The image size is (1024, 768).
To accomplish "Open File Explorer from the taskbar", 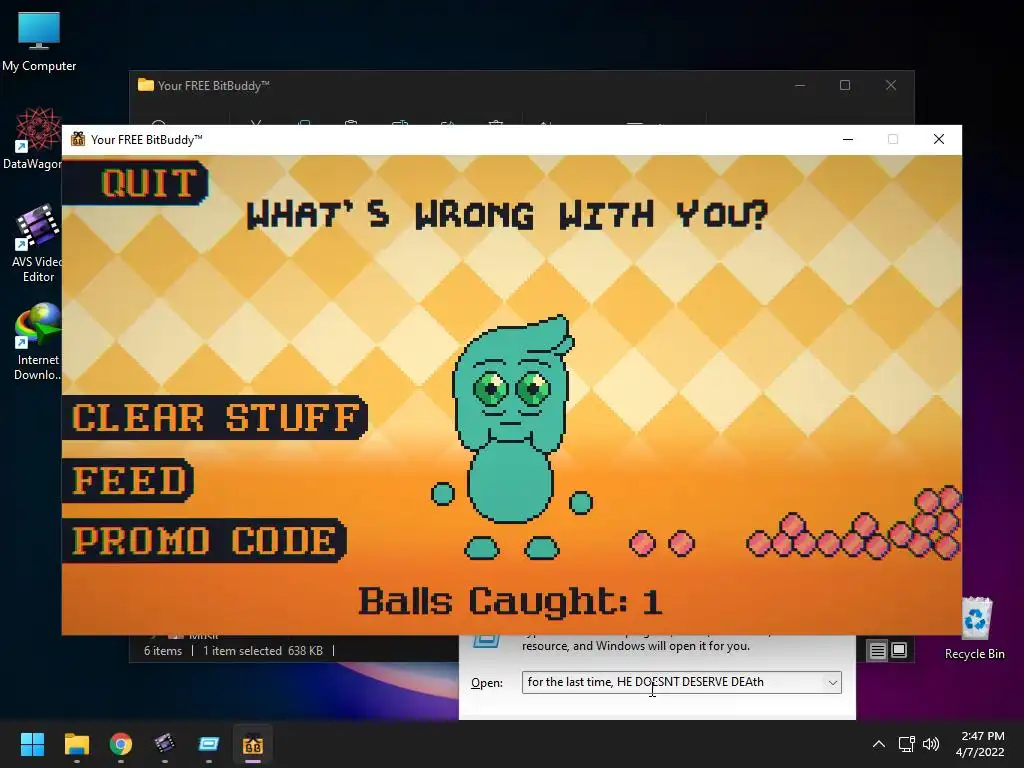I will 76,744.
